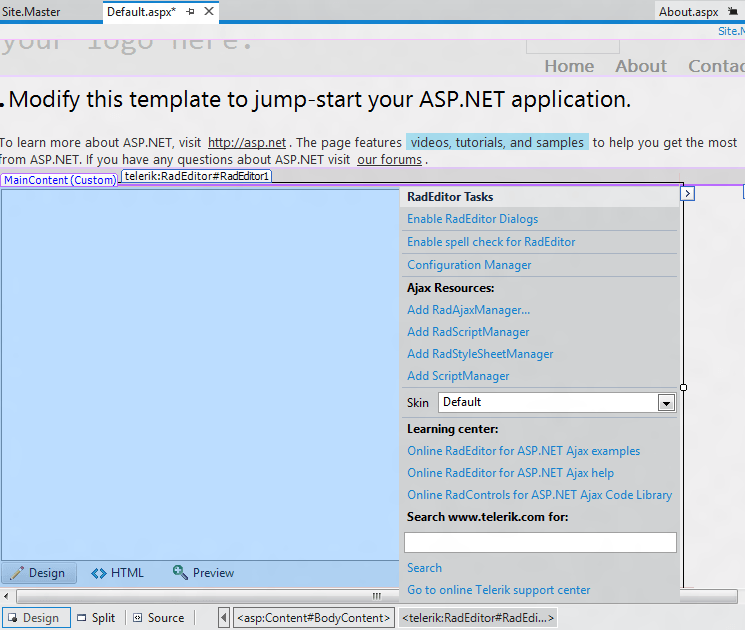This screenshot has width=745, height=630.
Task: Add RadScriptManager to the page
Action: click(x=468, y=332)
